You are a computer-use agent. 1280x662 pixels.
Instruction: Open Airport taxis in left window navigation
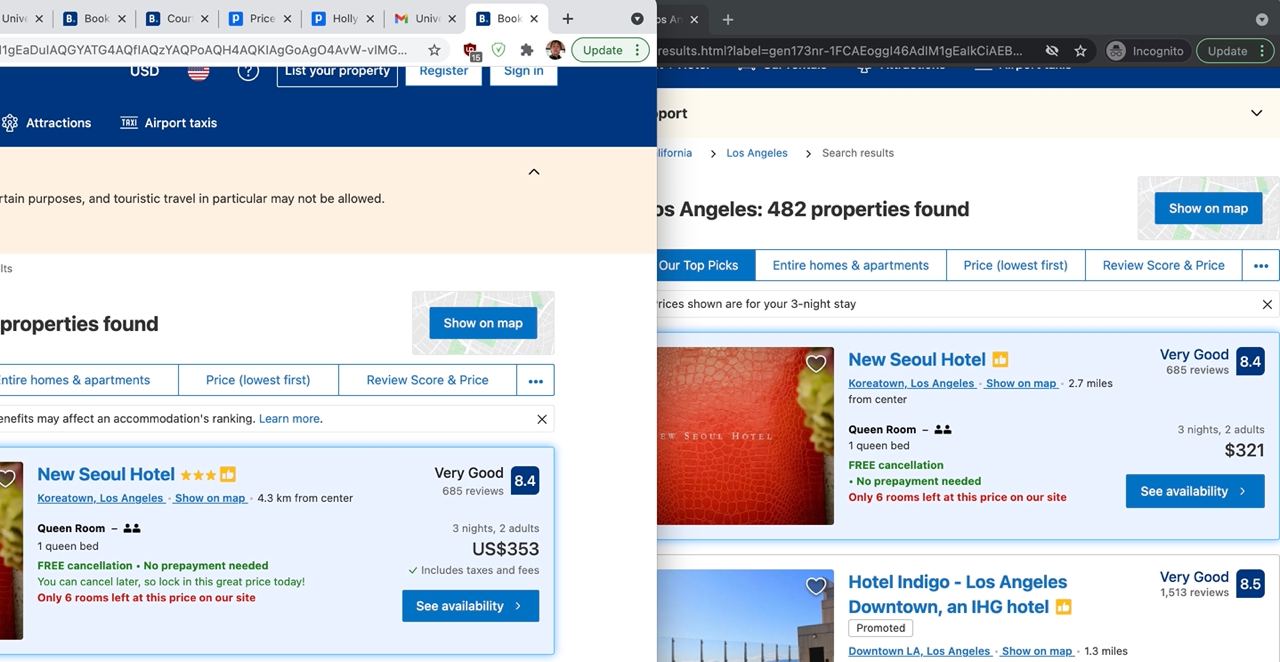(x=168, y=123)
